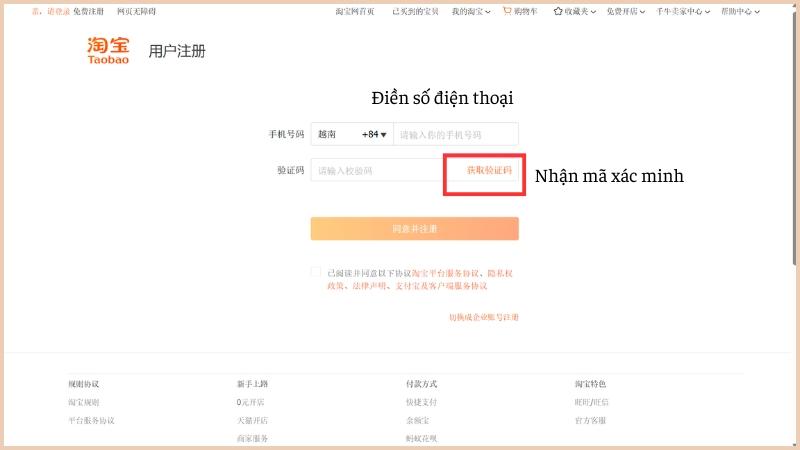Viewport: 800px width, 450px height.
Task: Click the orange 同意并注册 register button
Action: tap(414, 229)
